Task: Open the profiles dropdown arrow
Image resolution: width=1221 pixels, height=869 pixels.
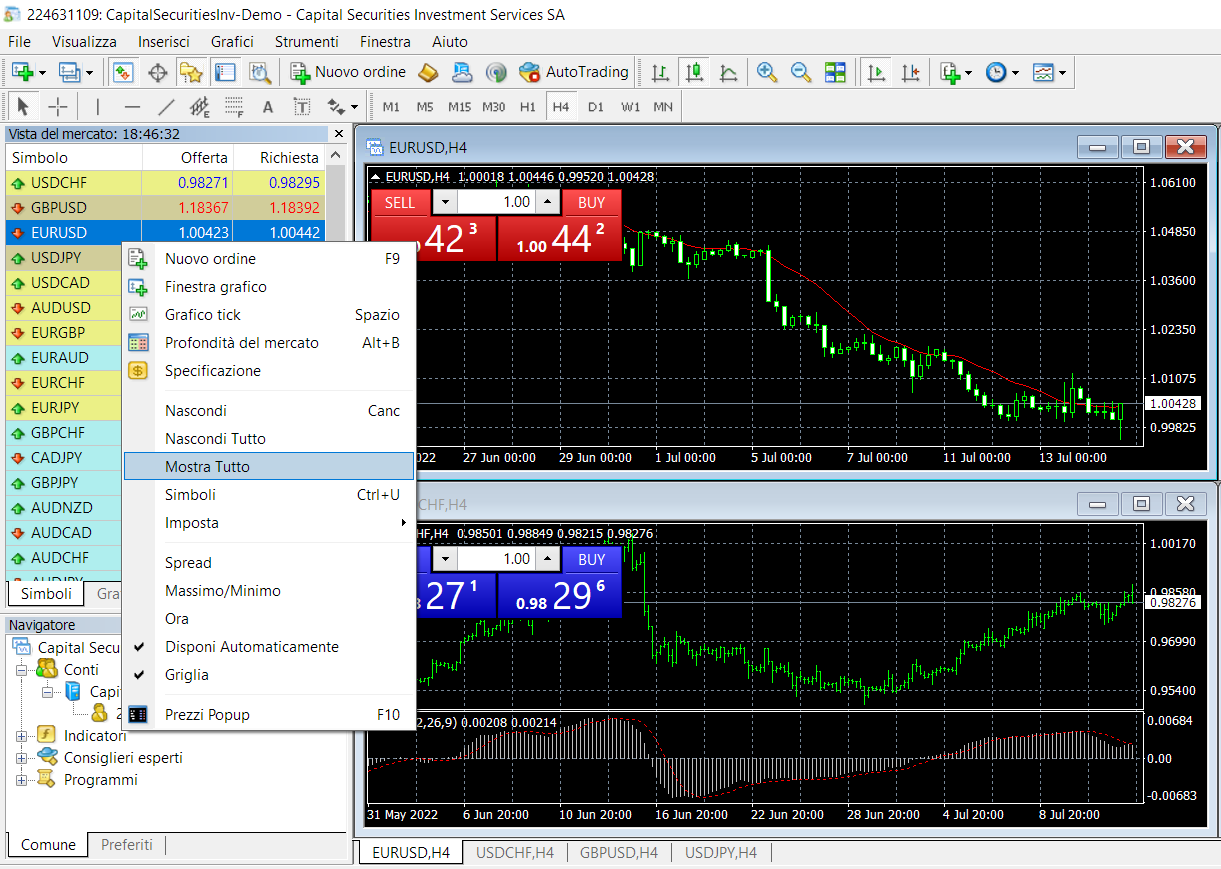Action: click(x=90, y=72)
